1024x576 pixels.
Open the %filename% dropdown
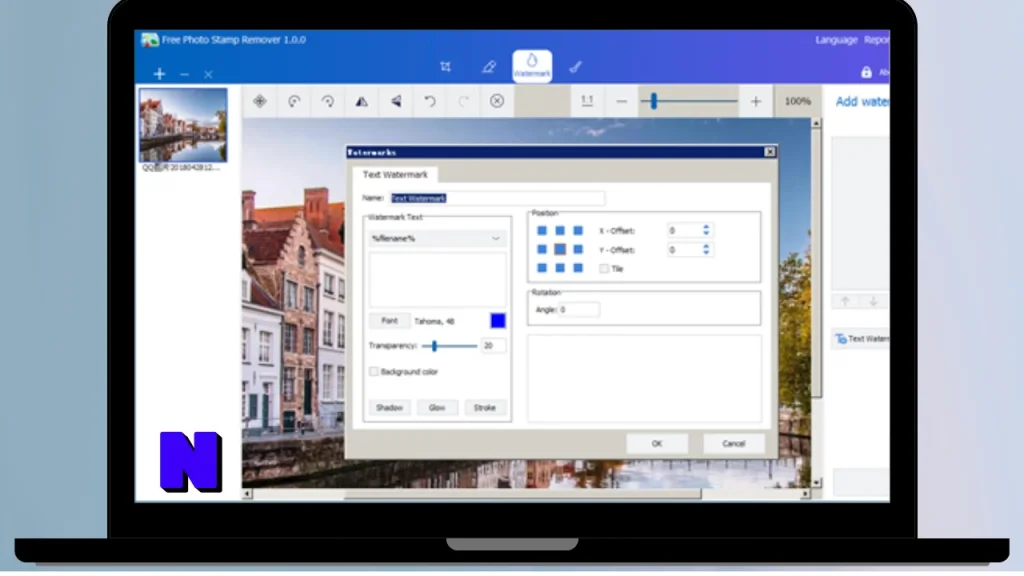[436, 238]
